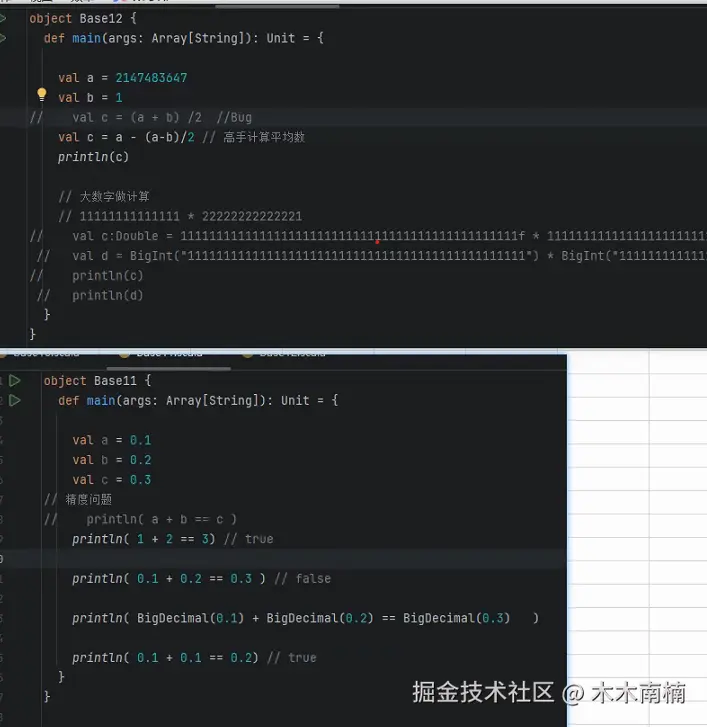Click the comment 高手计算平均数

coord(264,137)
